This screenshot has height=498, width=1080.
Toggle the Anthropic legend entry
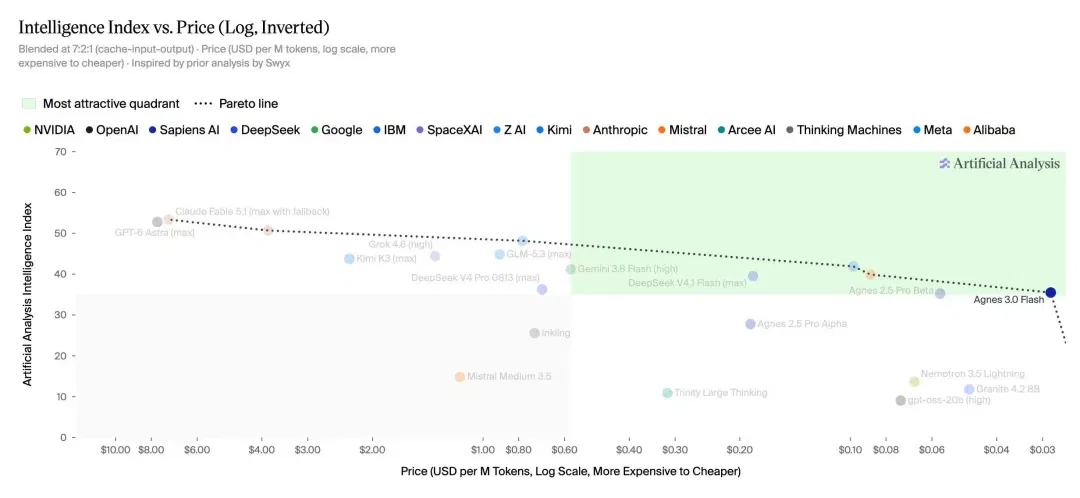(615, 129)
